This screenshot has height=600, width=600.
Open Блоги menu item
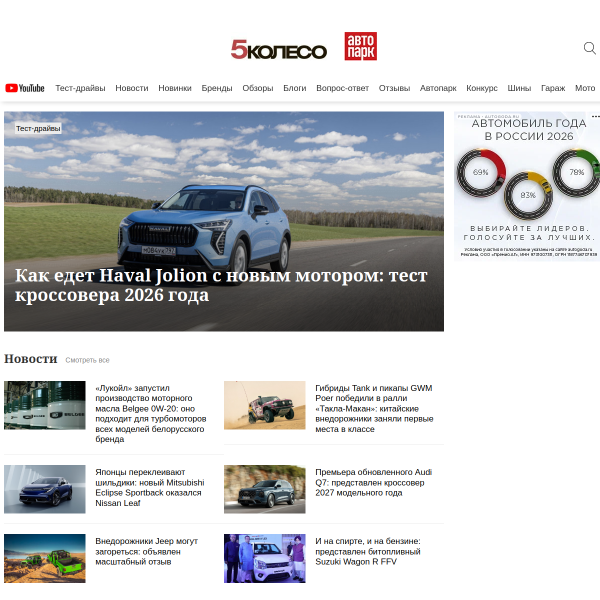click(x=295, y=88)
